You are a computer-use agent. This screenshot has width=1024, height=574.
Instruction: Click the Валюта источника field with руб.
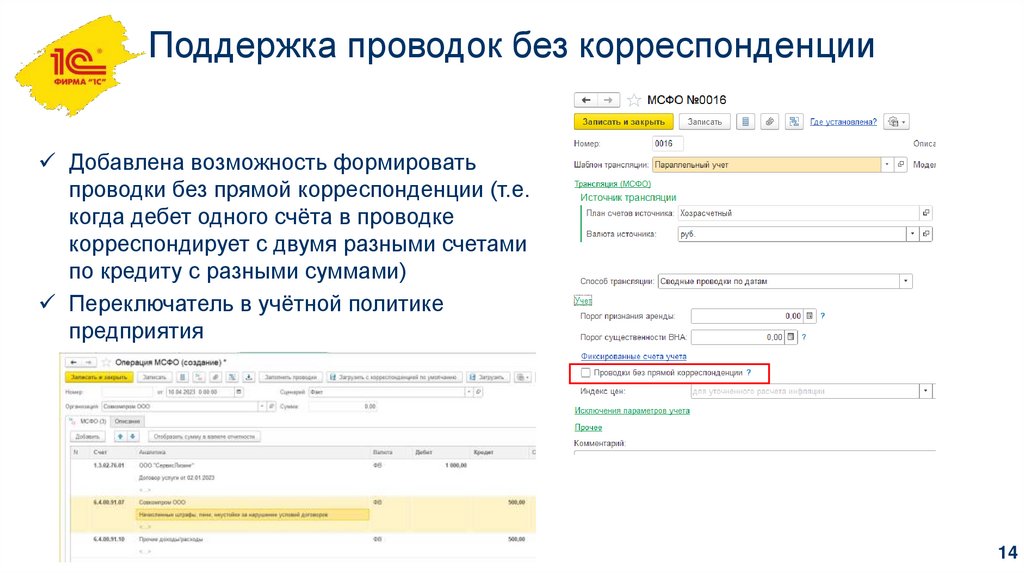pos(792,233)
